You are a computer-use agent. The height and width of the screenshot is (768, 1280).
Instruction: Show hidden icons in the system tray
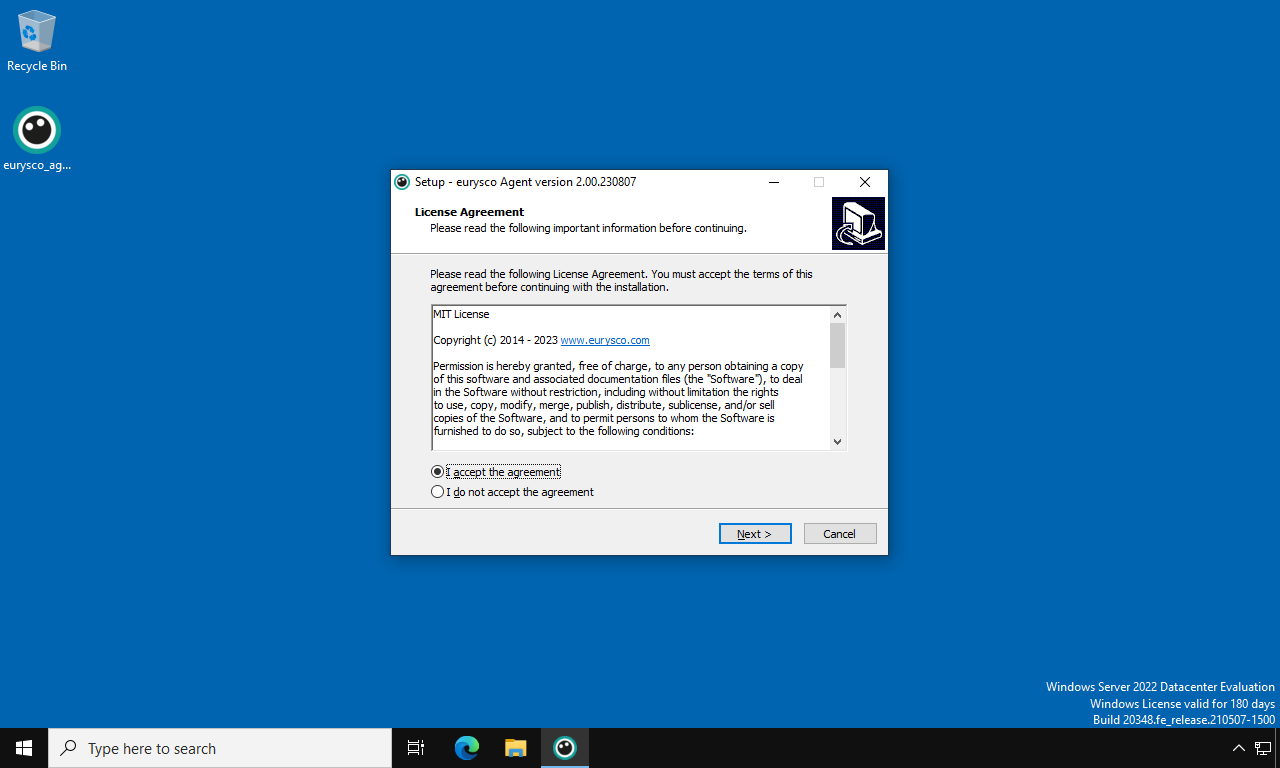click(x=1238, y=748)
